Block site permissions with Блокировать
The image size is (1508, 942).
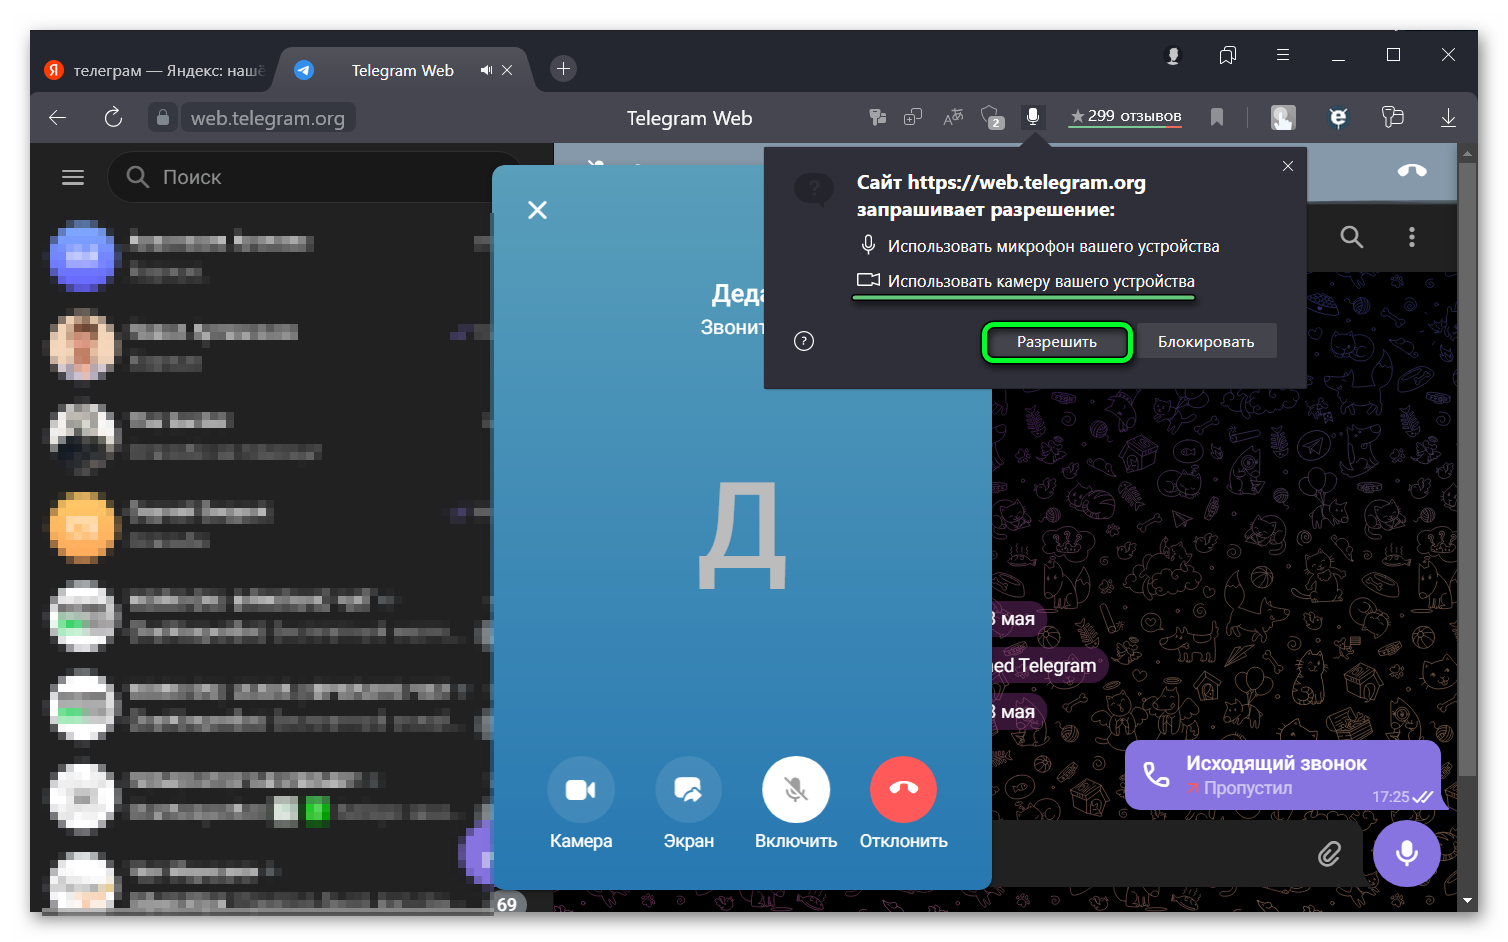pos(1206,342)
